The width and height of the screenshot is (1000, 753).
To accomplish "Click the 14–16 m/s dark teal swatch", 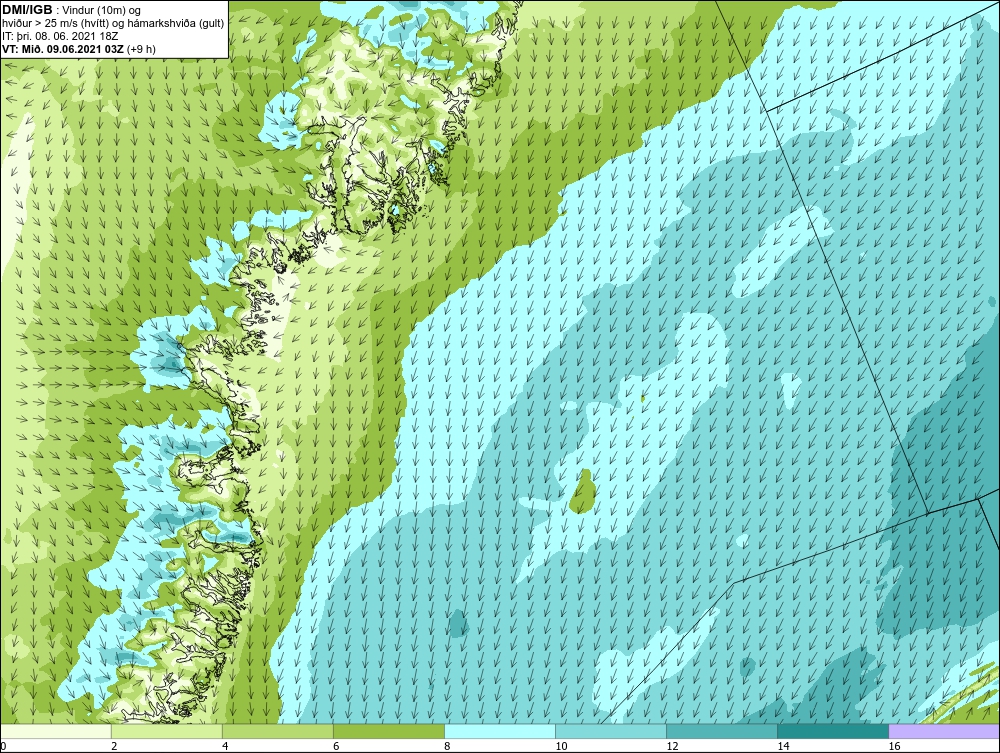I will click(x=833, y=732).
